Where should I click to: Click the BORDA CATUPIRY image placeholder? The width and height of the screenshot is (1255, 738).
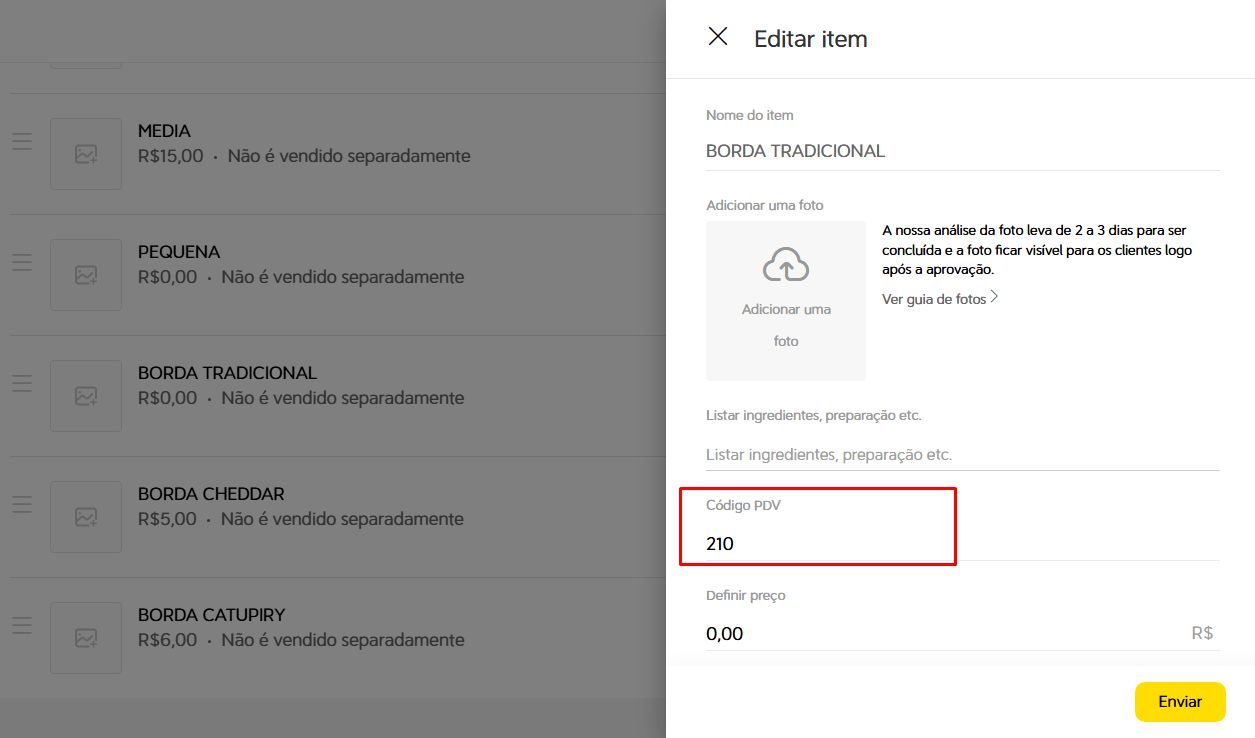click(86, 638)
